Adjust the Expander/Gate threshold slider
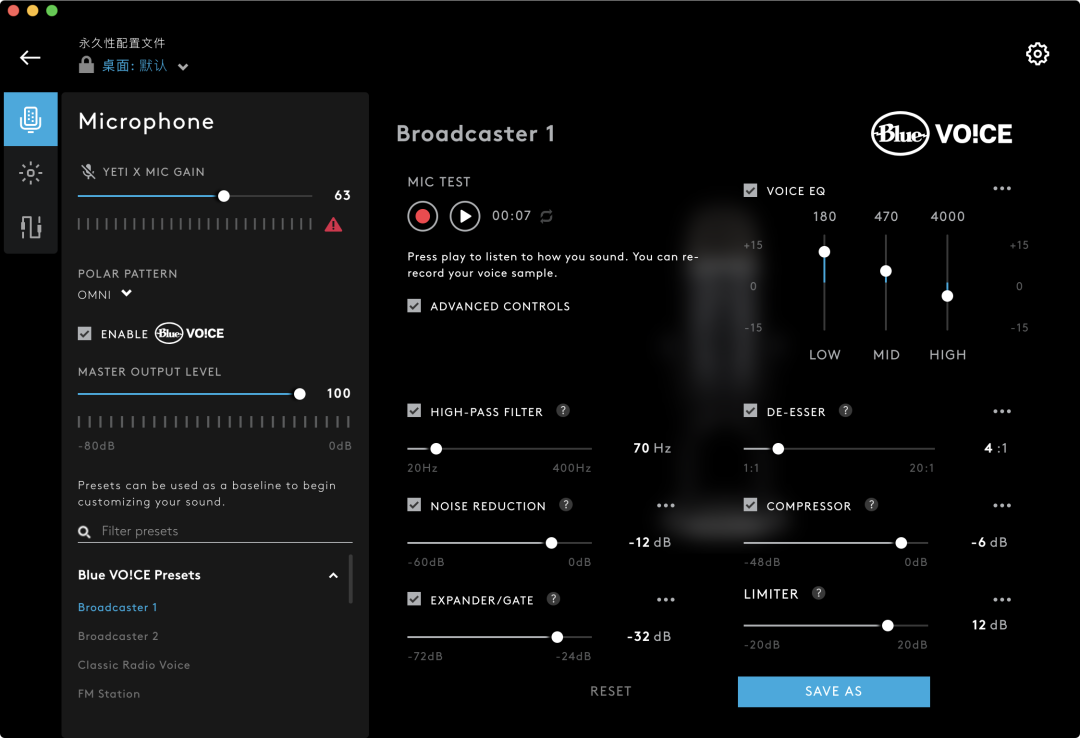Viewport: 1080px width, 738px height. tap(499, 637)
